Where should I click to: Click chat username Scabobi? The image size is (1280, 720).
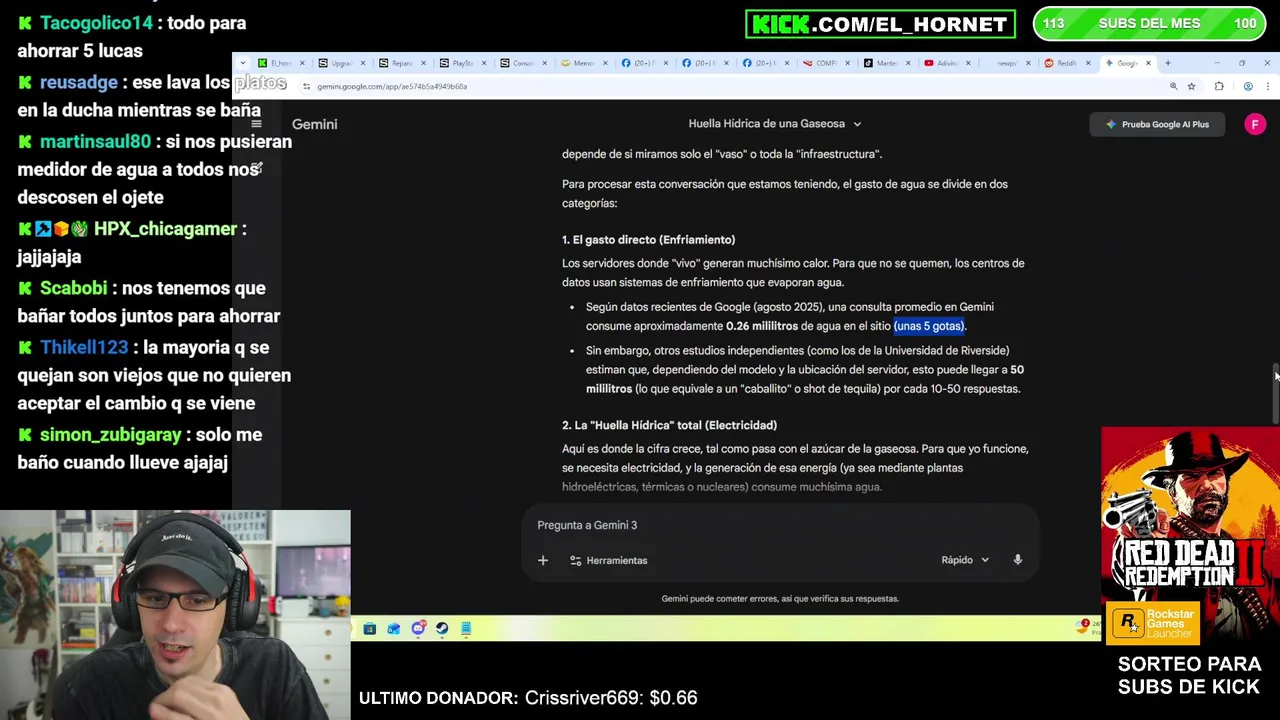[x=73, y=288]
